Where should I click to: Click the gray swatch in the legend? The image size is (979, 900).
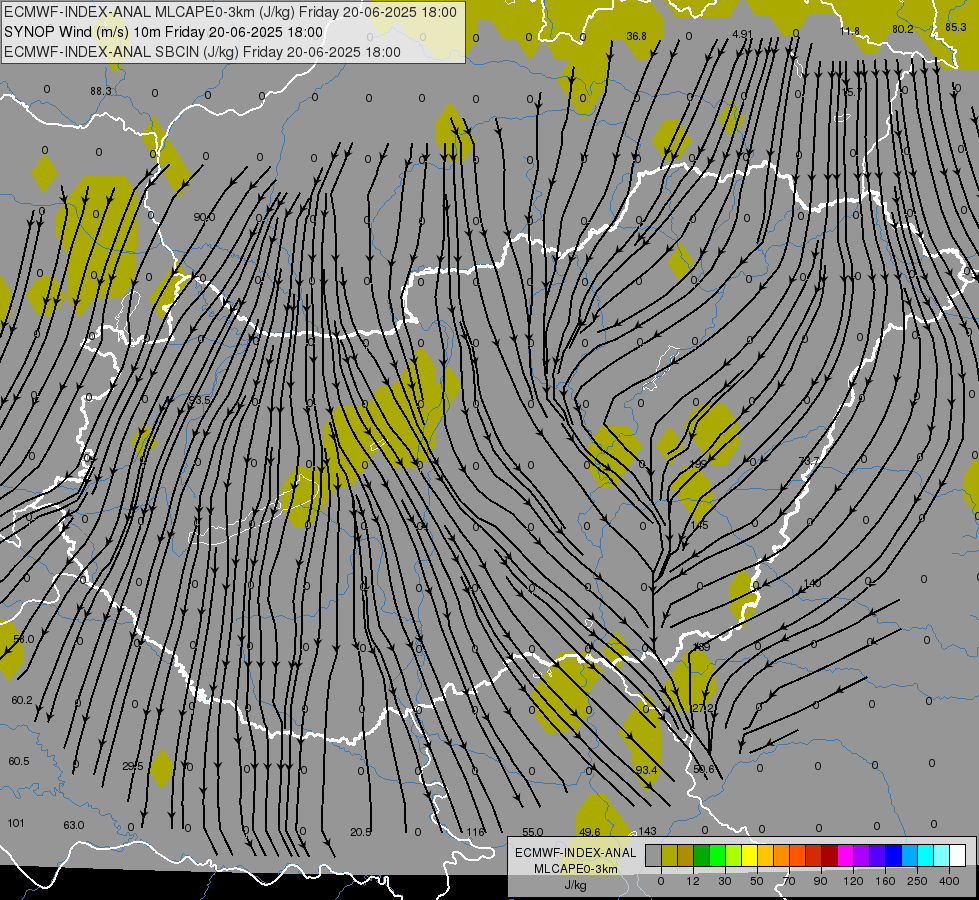pyautogui.click(x=654, y=855)
